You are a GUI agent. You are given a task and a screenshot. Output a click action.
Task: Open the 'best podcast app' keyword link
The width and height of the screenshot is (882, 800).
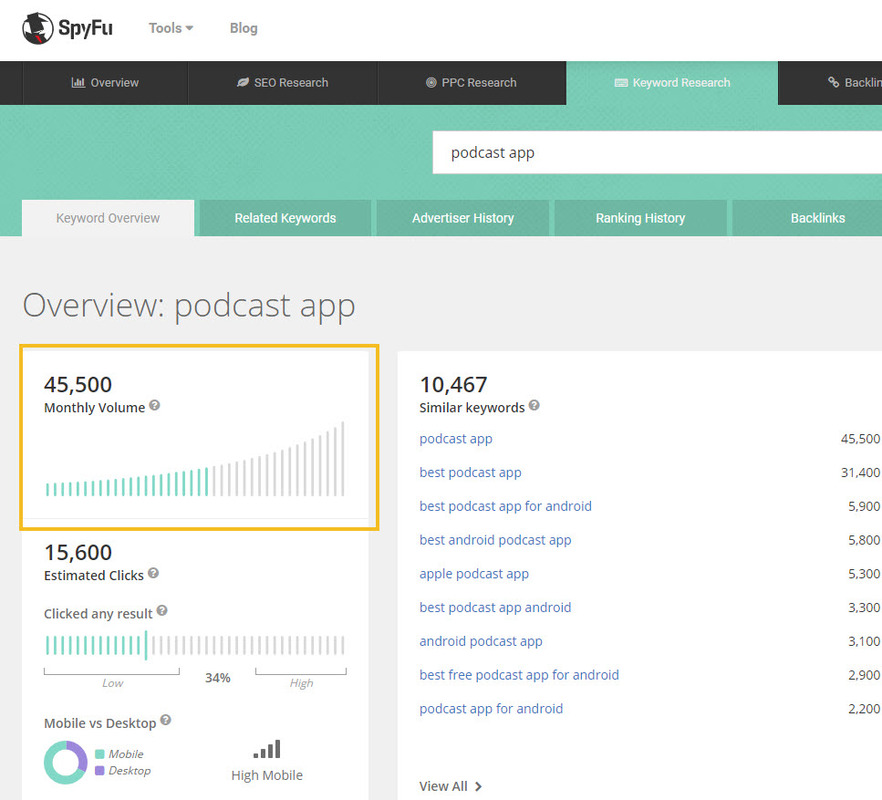click(x=470, y=472)
